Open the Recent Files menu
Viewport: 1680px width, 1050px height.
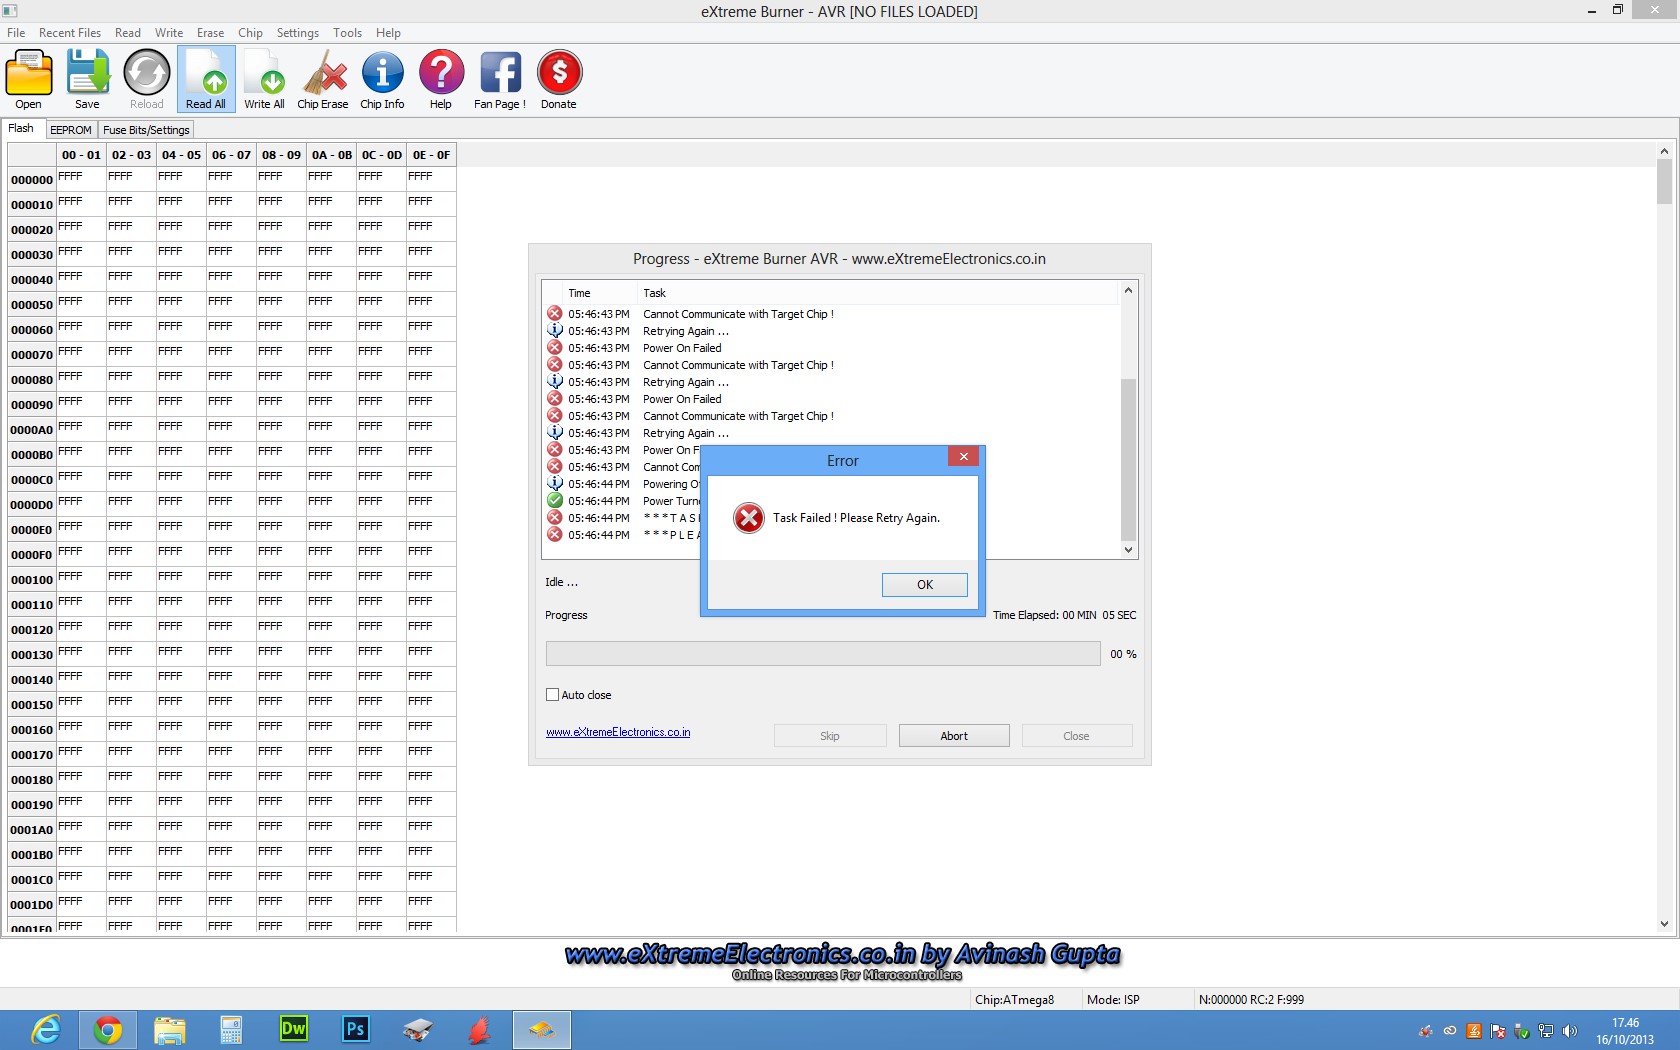(x=70, y=33)
